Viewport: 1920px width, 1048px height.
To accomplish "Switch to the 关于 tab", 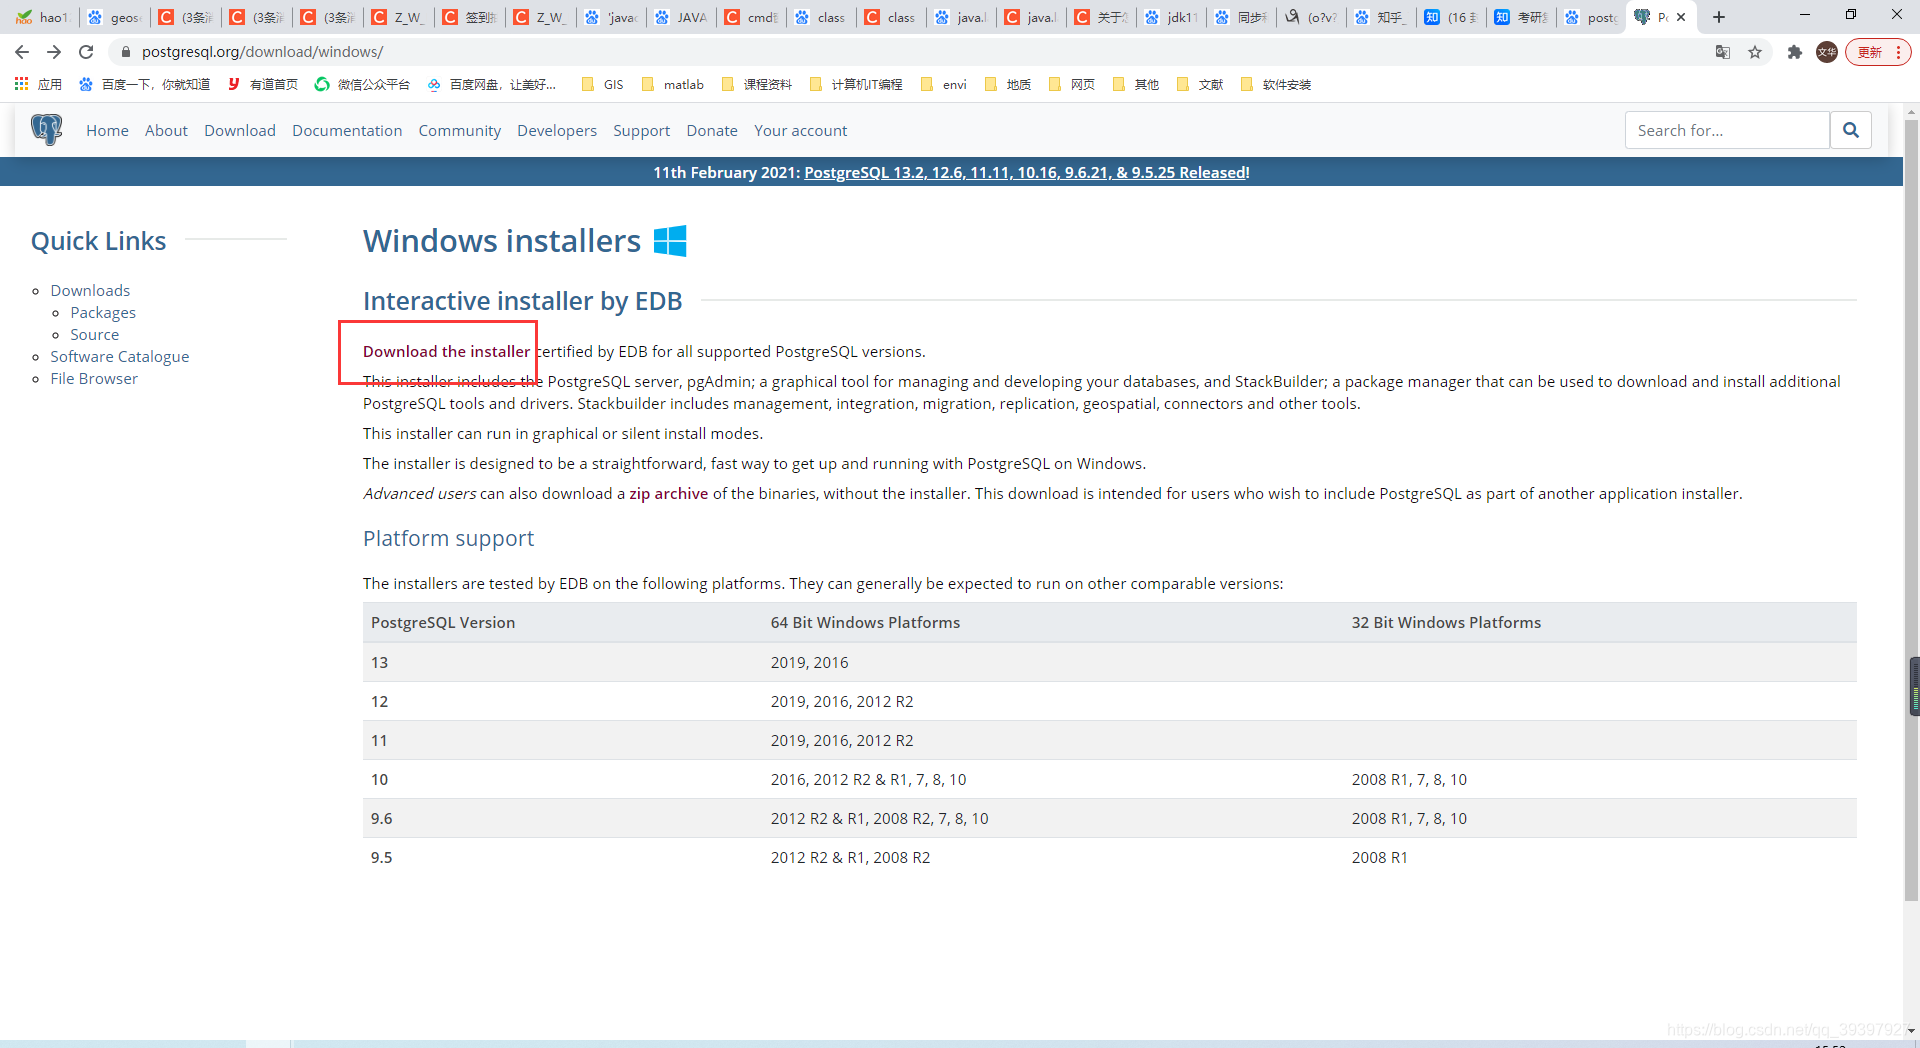I will click(1102, 17).
